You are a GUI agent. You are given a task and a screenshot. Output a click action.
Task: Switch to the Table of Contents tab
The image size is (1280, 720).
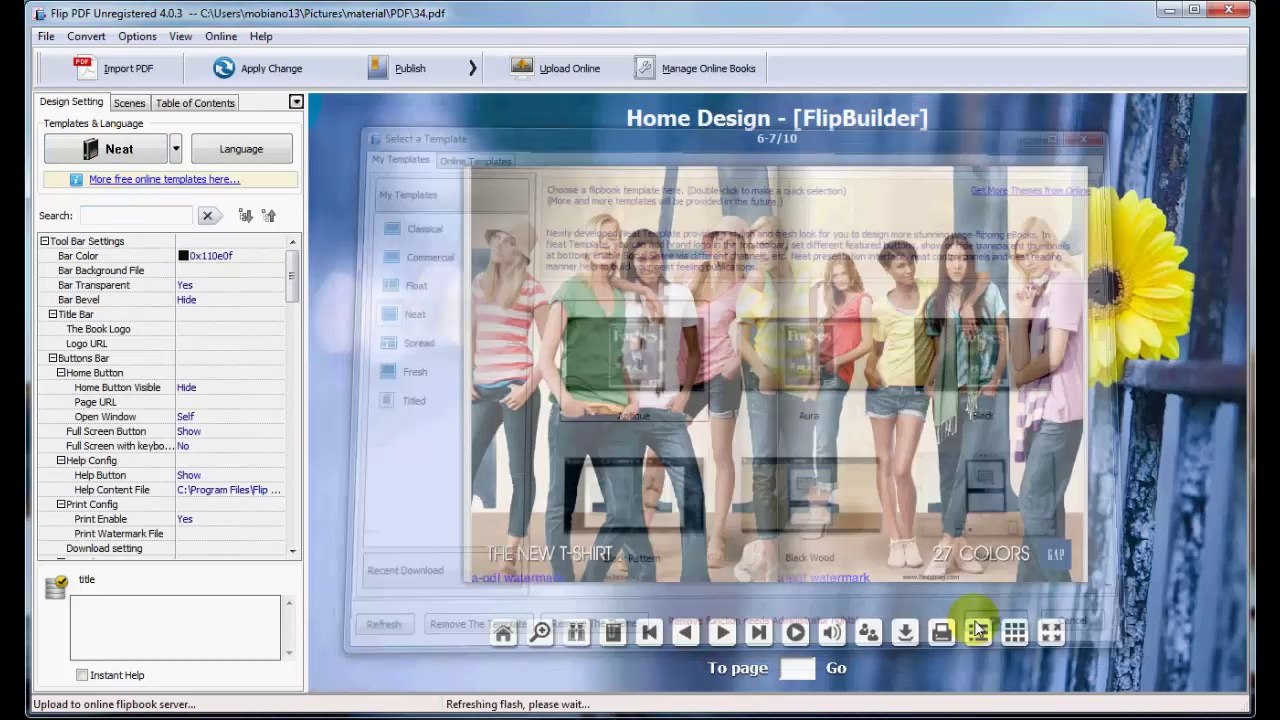tap(195, 103)
